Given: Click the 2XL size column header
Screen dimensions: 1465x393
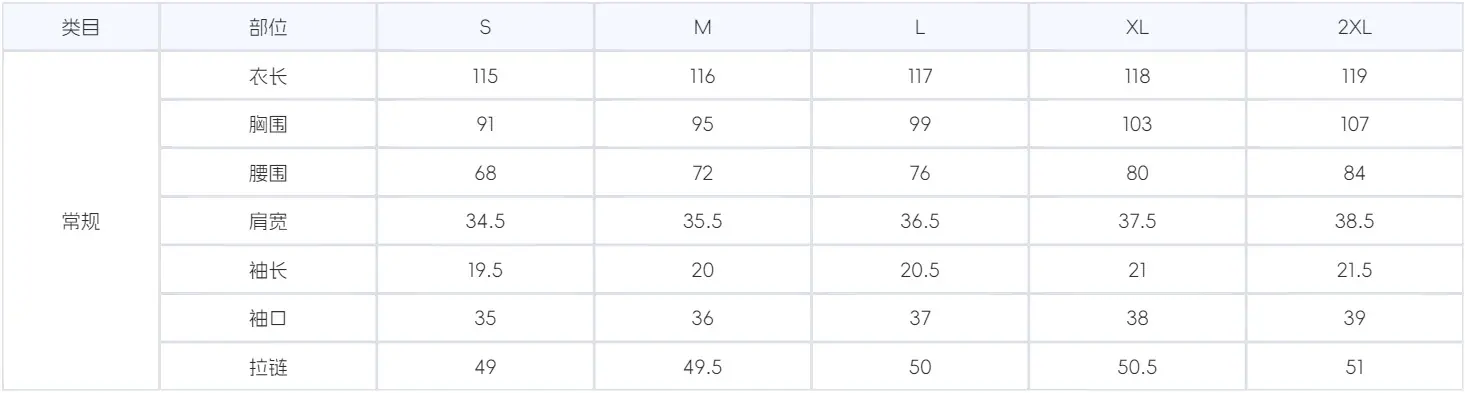Looking at the screenshot, I should [1354, 28].
